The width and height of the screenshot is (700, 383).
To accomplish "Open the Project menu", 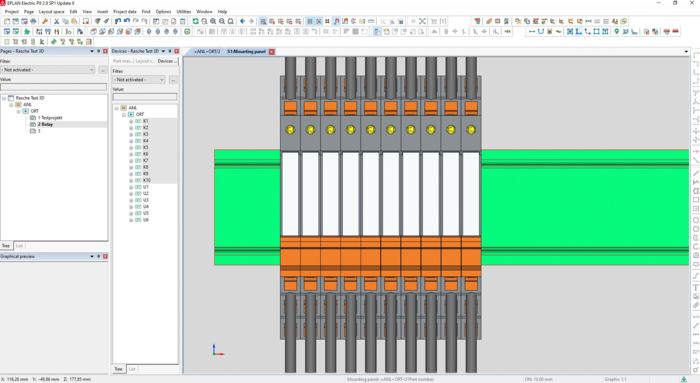I will click(12, 11).
